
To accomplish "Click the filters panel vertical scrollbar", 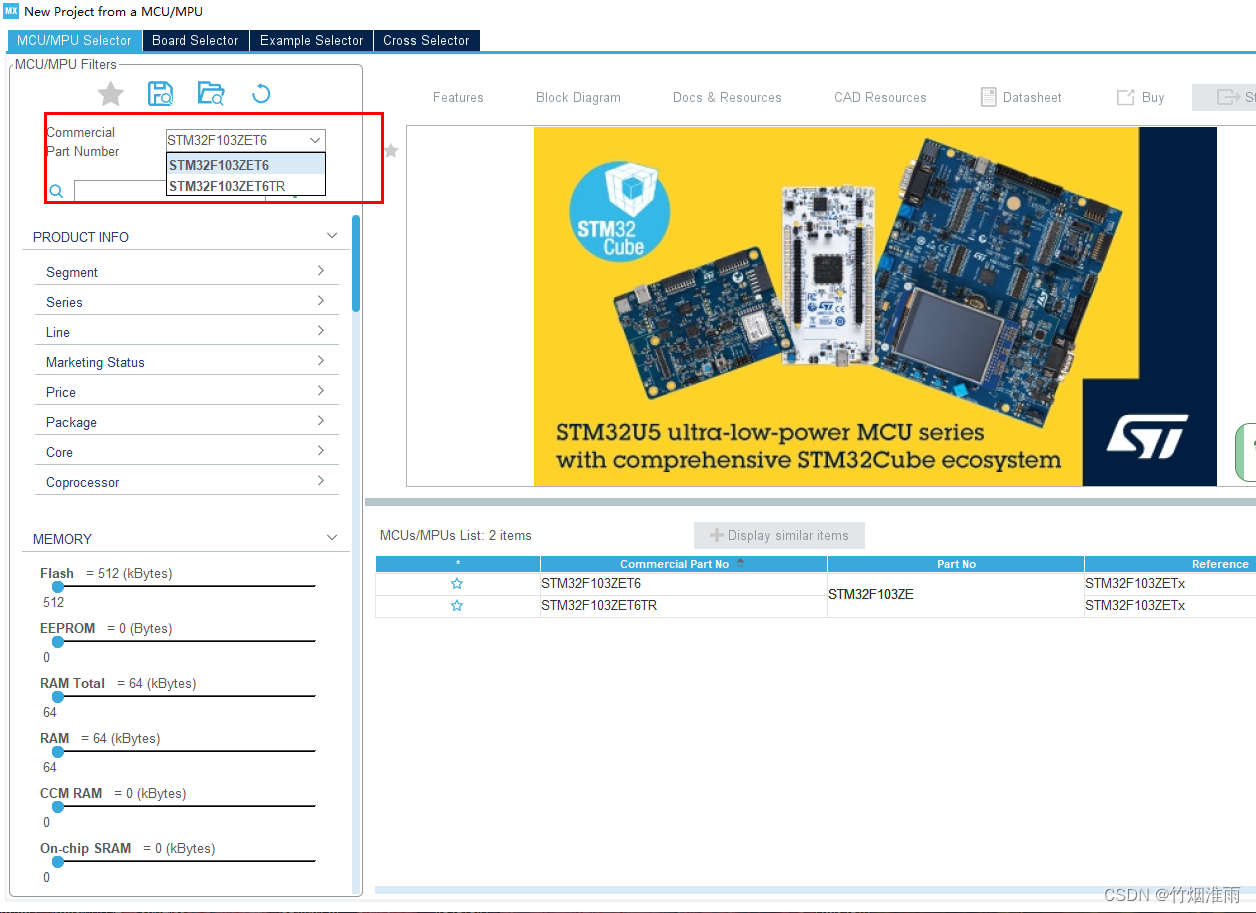I will (x=356, y=264).
